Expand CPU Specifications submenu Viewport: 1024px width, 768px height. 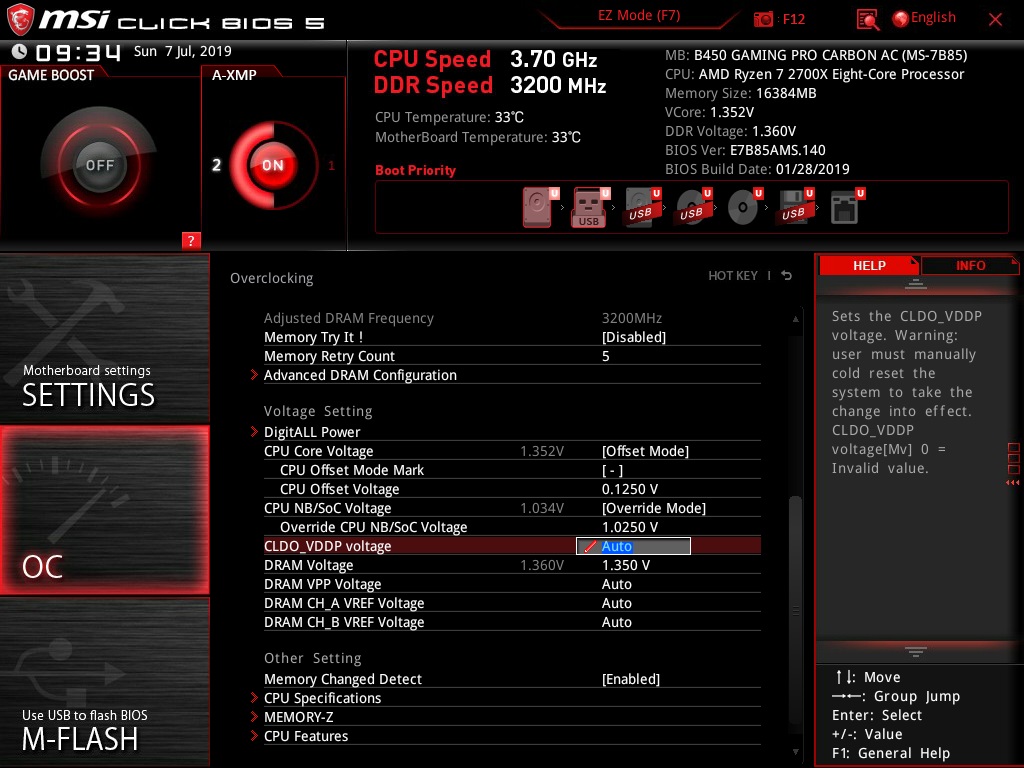(x=322, y=698)
